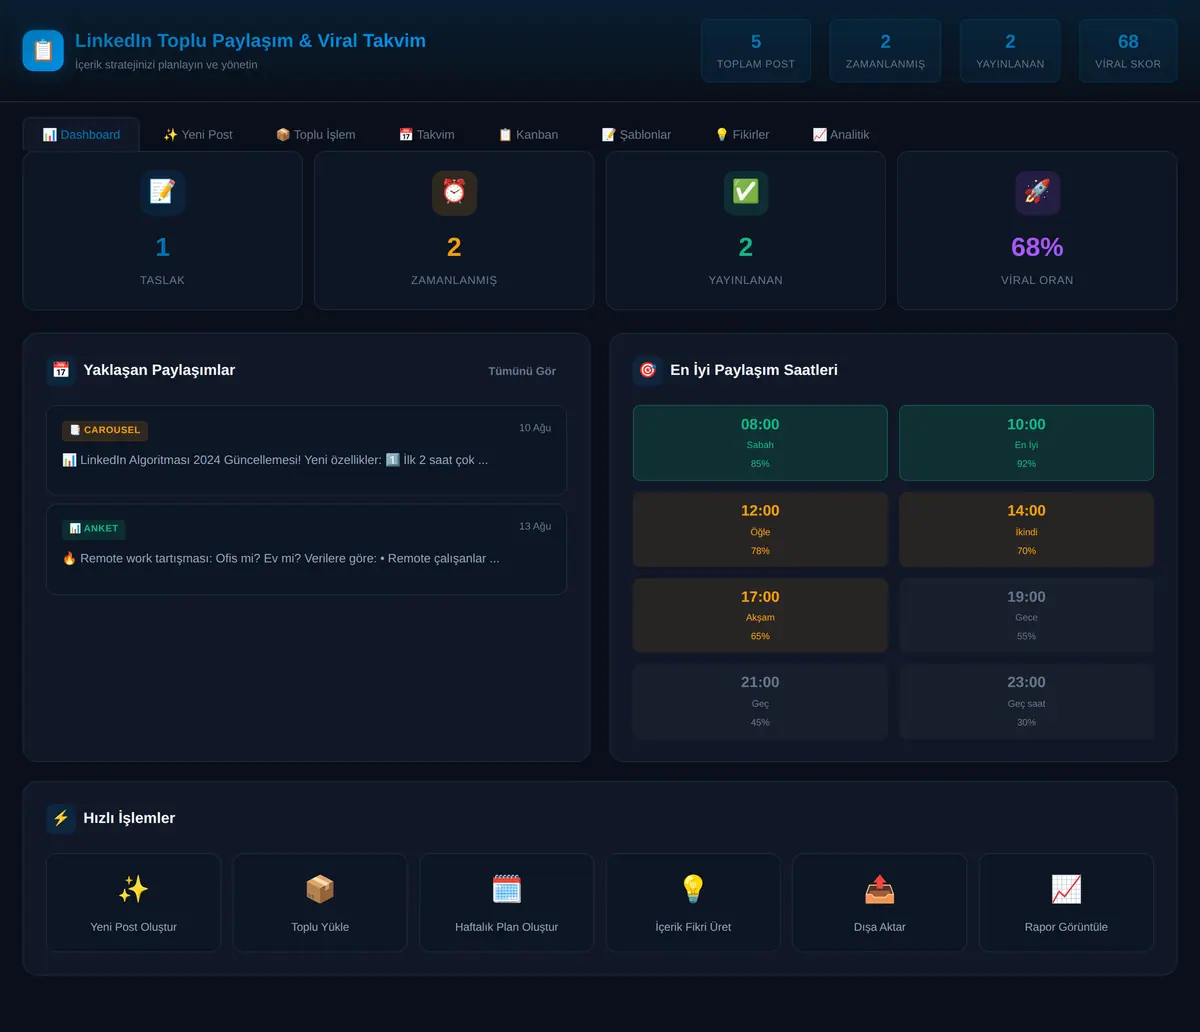Open the Dashboard tab
The height and width of the screenshot is (1032, 1200).
(x=81, y=134)
